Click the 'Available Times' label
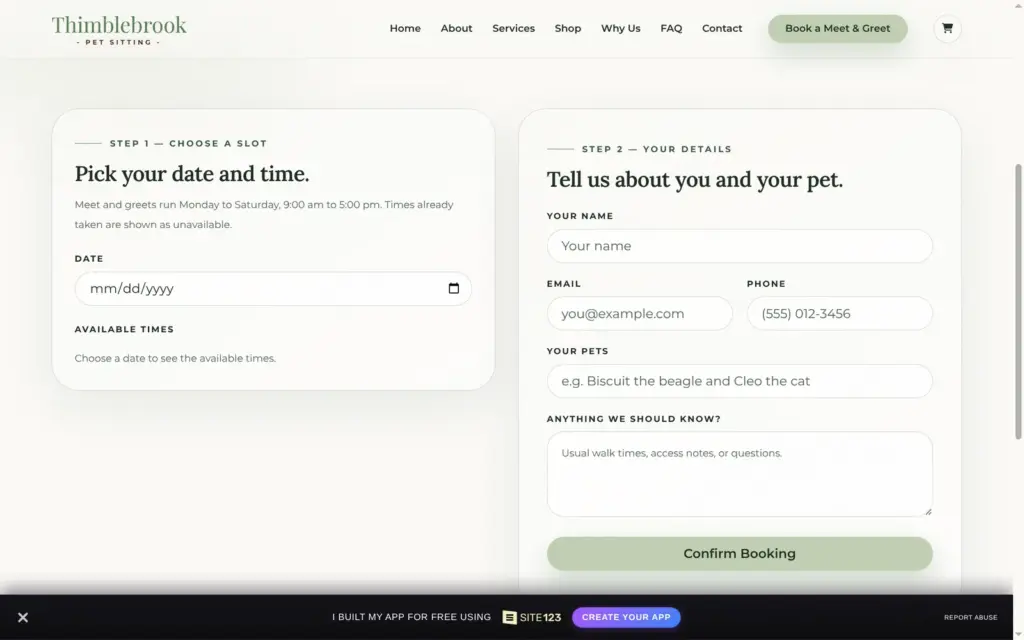Image resolution: width=1024 pixels, height=640 pixels. [x=124, y=330]
